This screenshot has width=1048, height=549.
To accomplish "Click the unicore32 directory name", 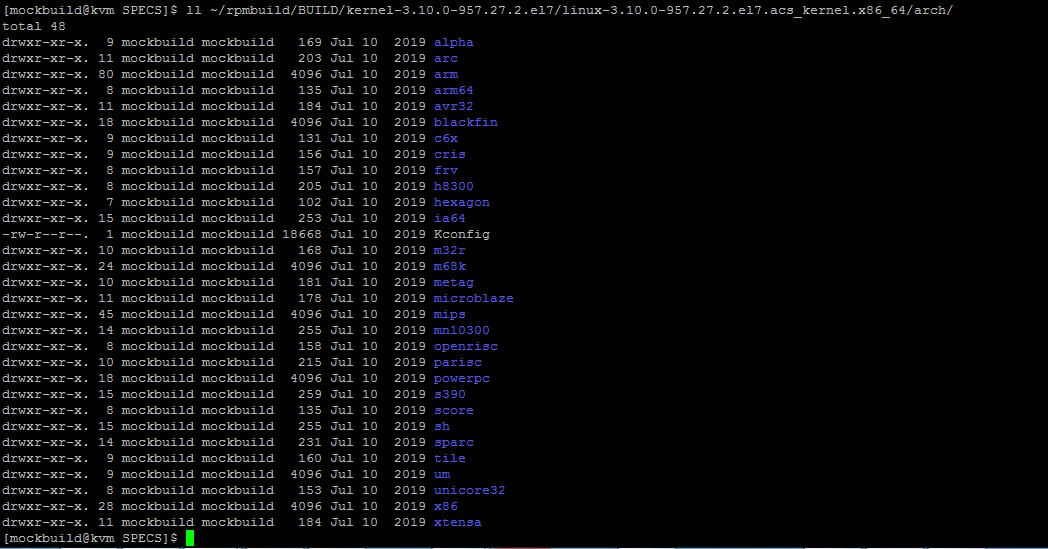I will pos(469,491).
